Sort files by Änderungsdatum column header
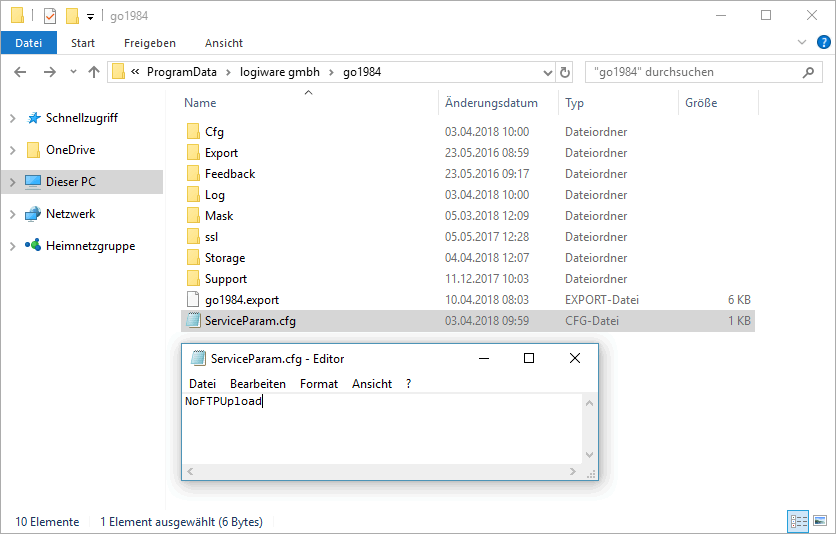 [491, 103]
